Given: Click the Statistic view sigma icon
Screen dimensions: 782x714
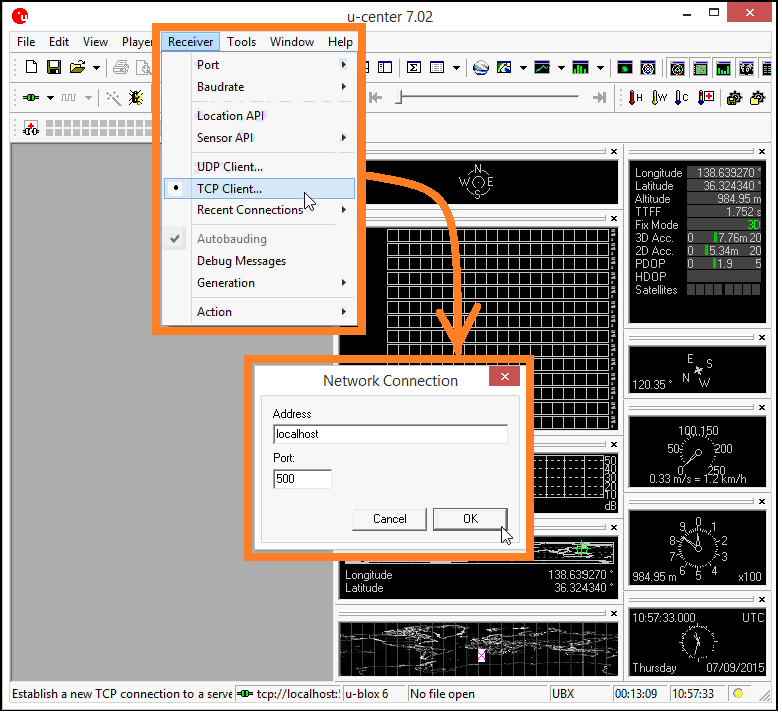Looking at the screenshot, I should click(413, 68).
